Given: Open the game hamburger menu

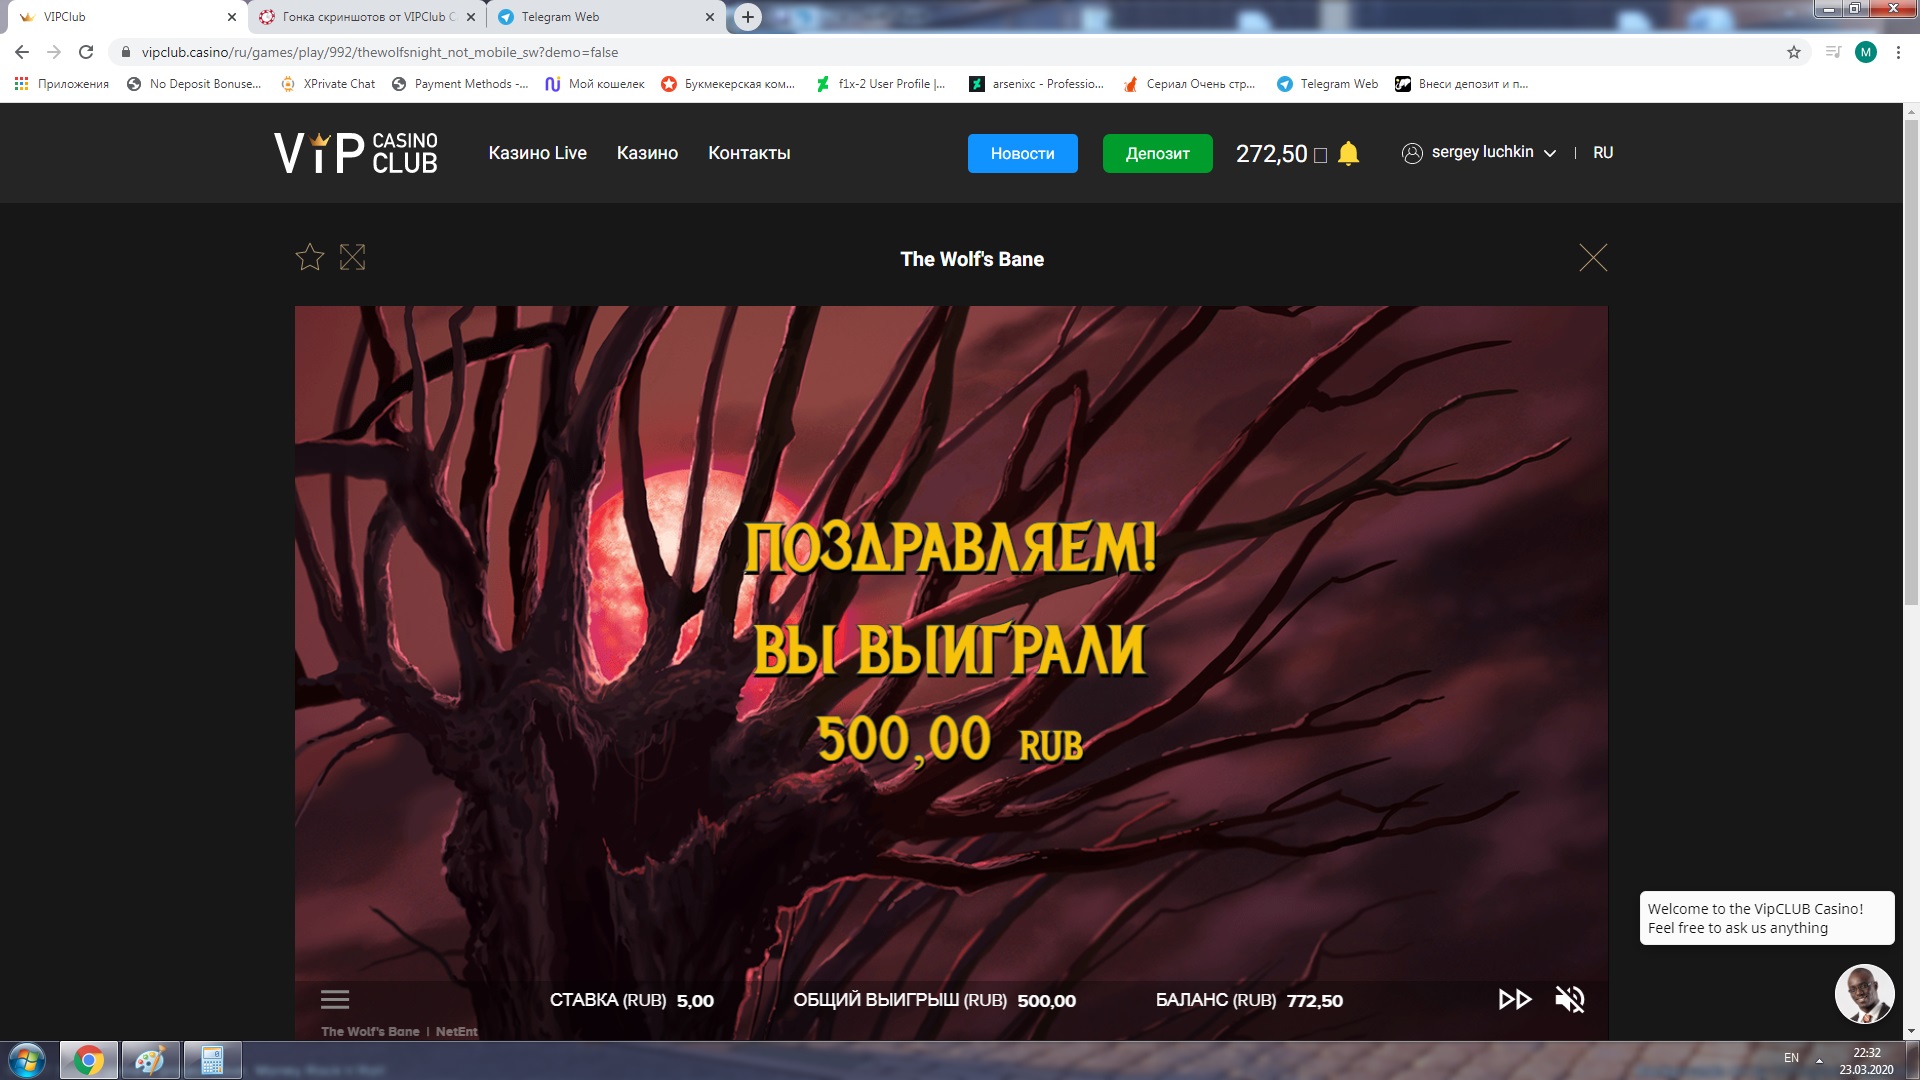Looking at the screenshot, I should click(335, 999).
